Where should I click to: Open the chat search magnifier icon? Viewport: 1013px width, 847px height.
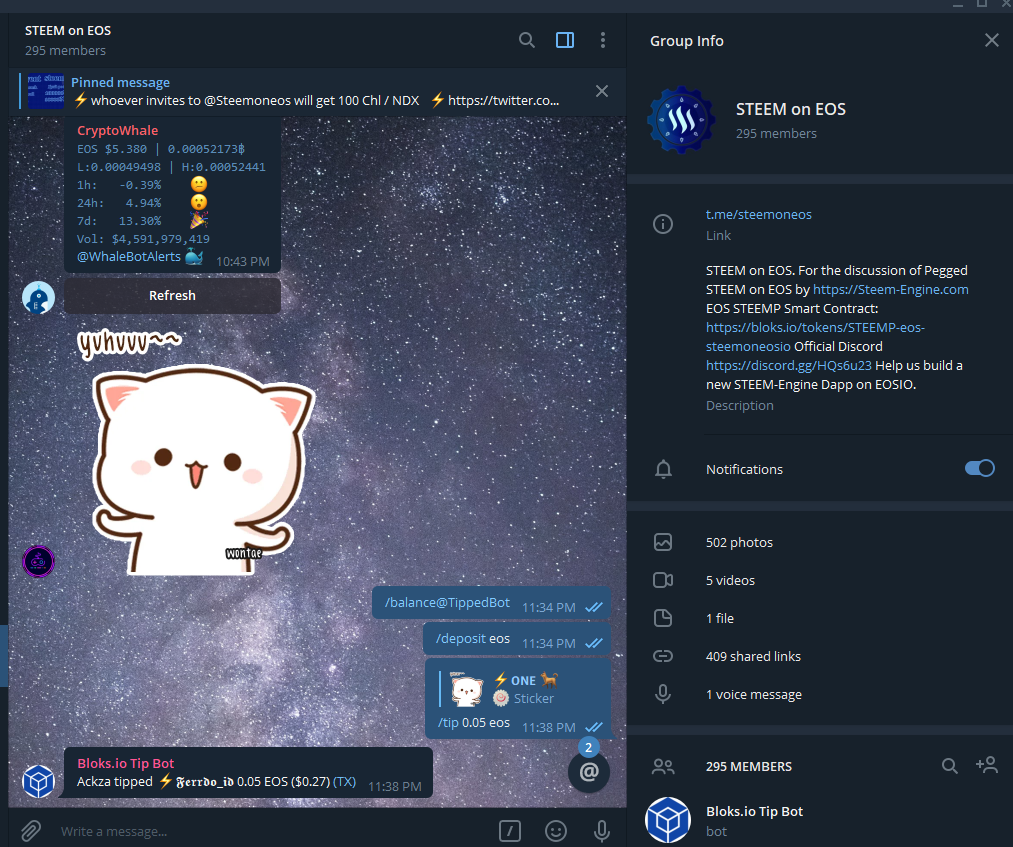(527, 40)
